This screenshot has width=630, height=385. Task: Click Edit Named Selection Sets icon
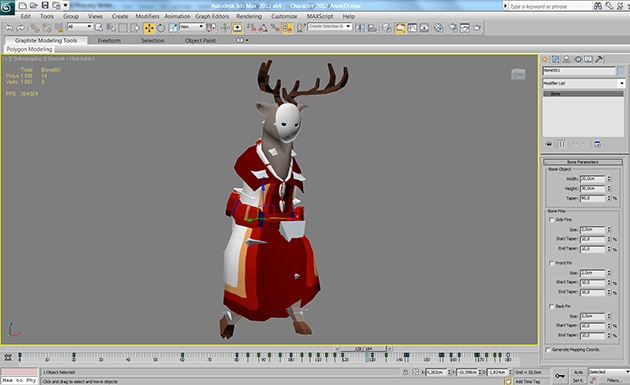(301, 28)
